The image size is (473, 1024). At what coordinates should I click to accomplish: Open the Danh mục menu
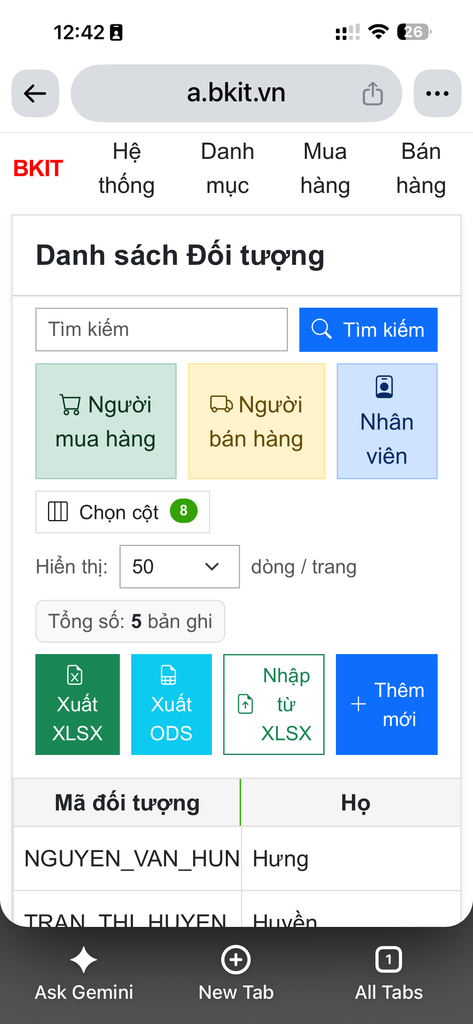click(x=227, y=168)
